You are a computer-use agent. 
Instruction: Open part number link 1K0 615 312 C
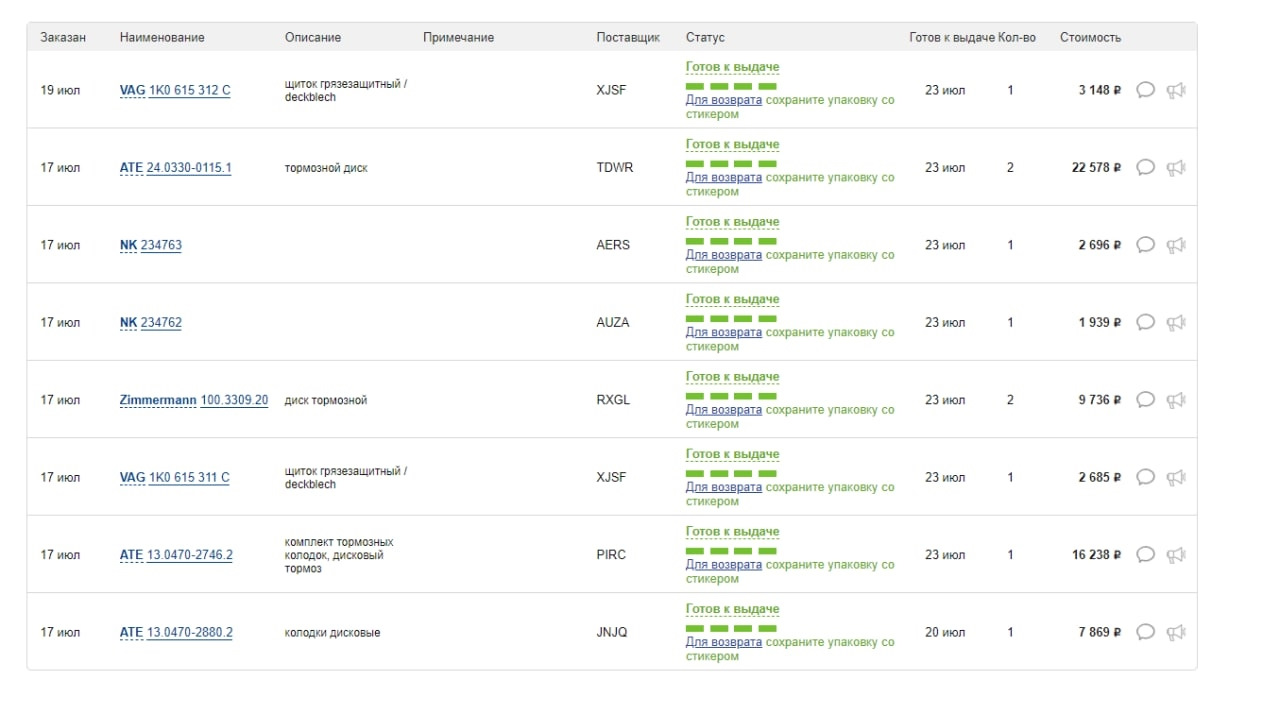(189, 90)
